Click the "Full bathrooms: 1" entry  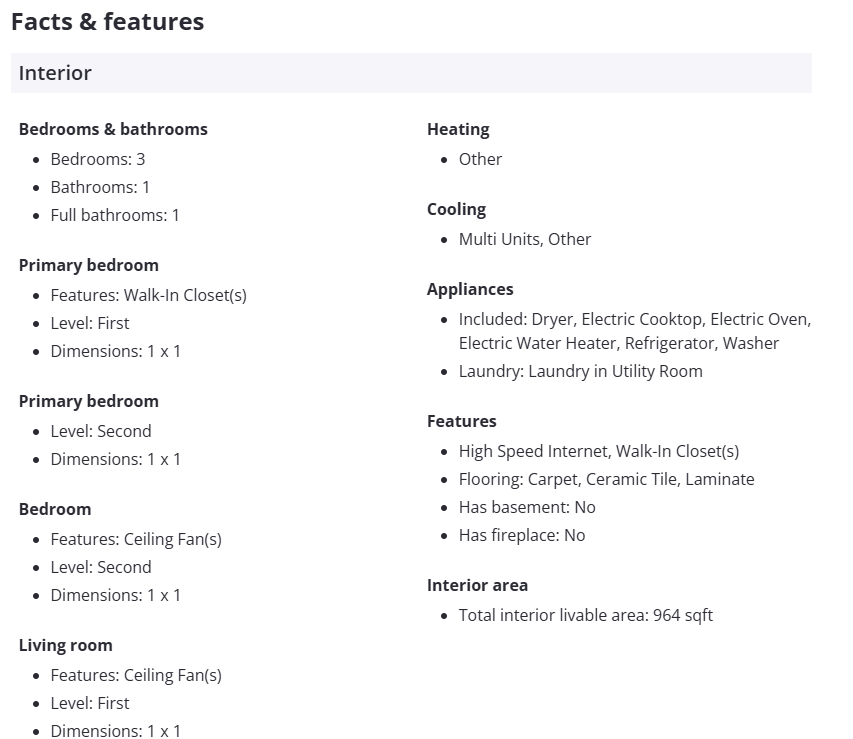pyautogui.click(x=115, y=215)
